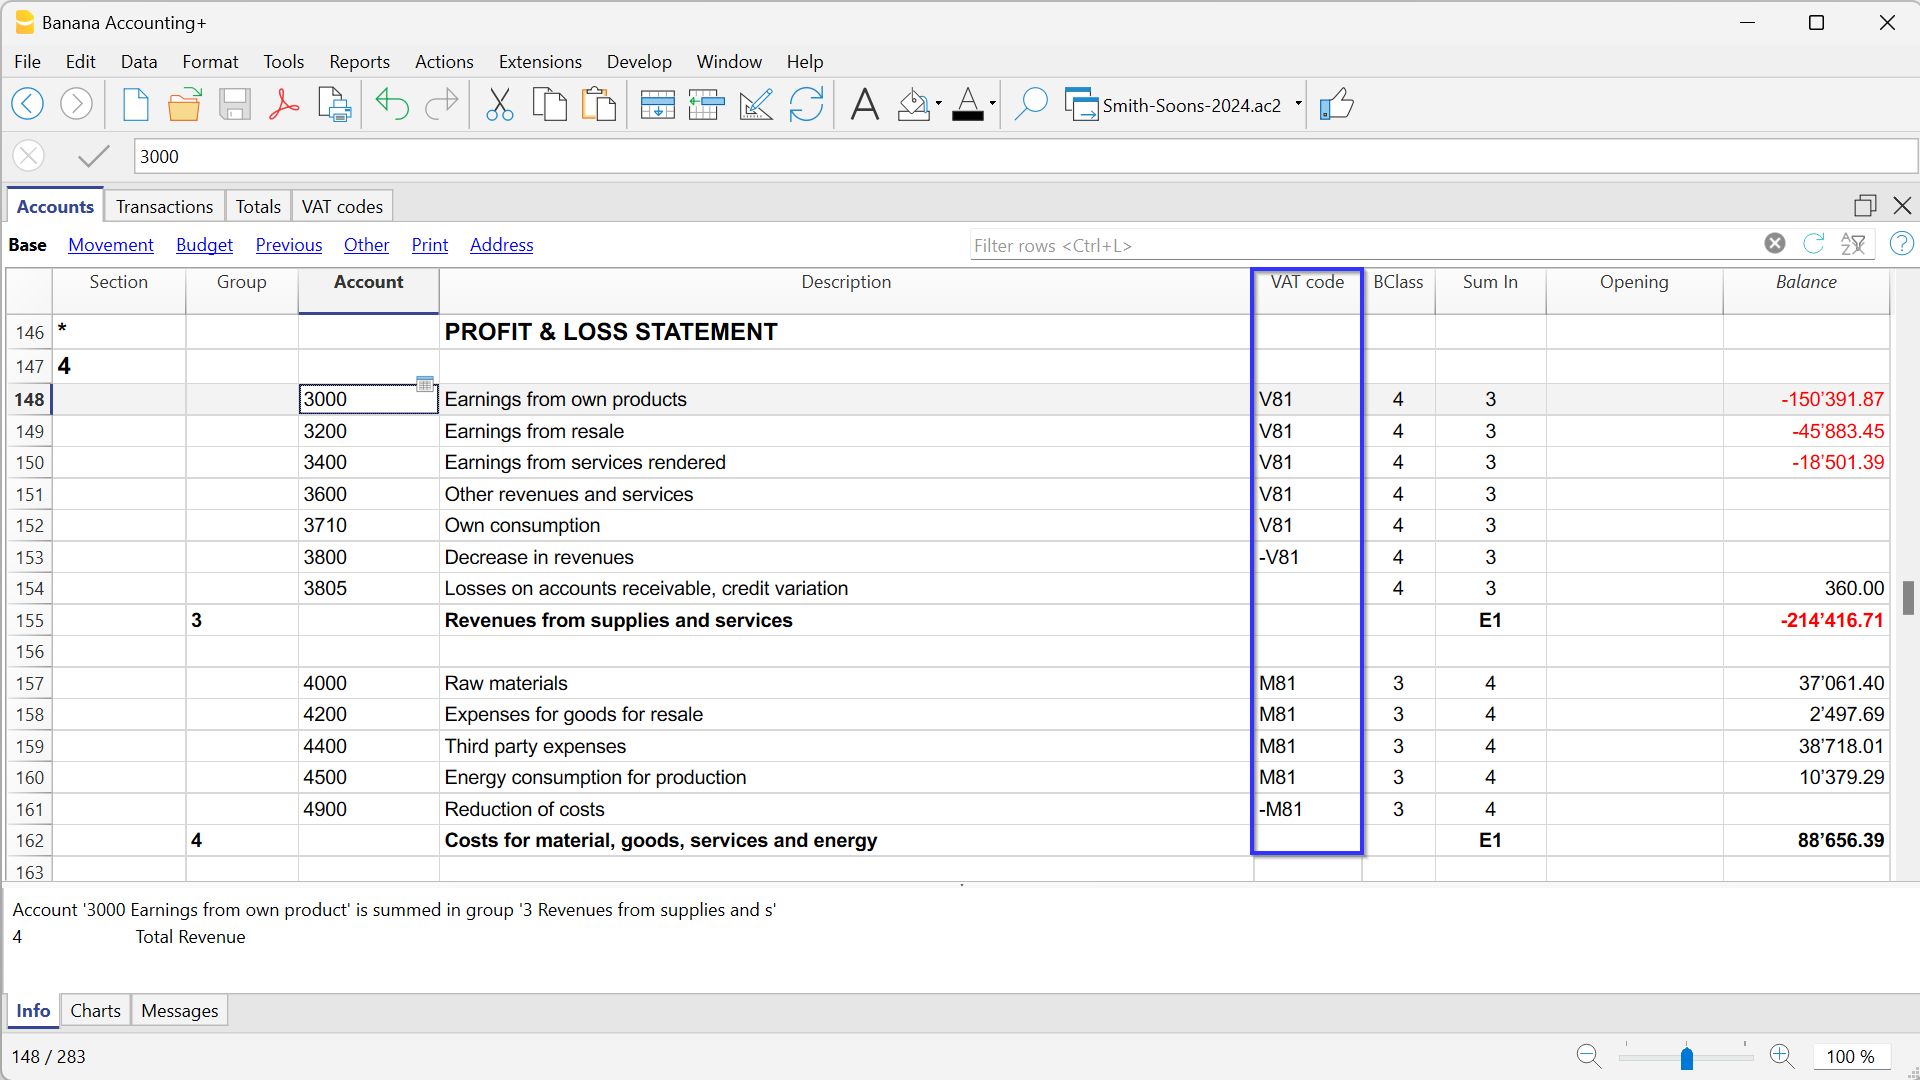Open the Reports menu
The height and width of the screenshot is (1080, 1920).
pyautogui.click(x=359, y=62)
